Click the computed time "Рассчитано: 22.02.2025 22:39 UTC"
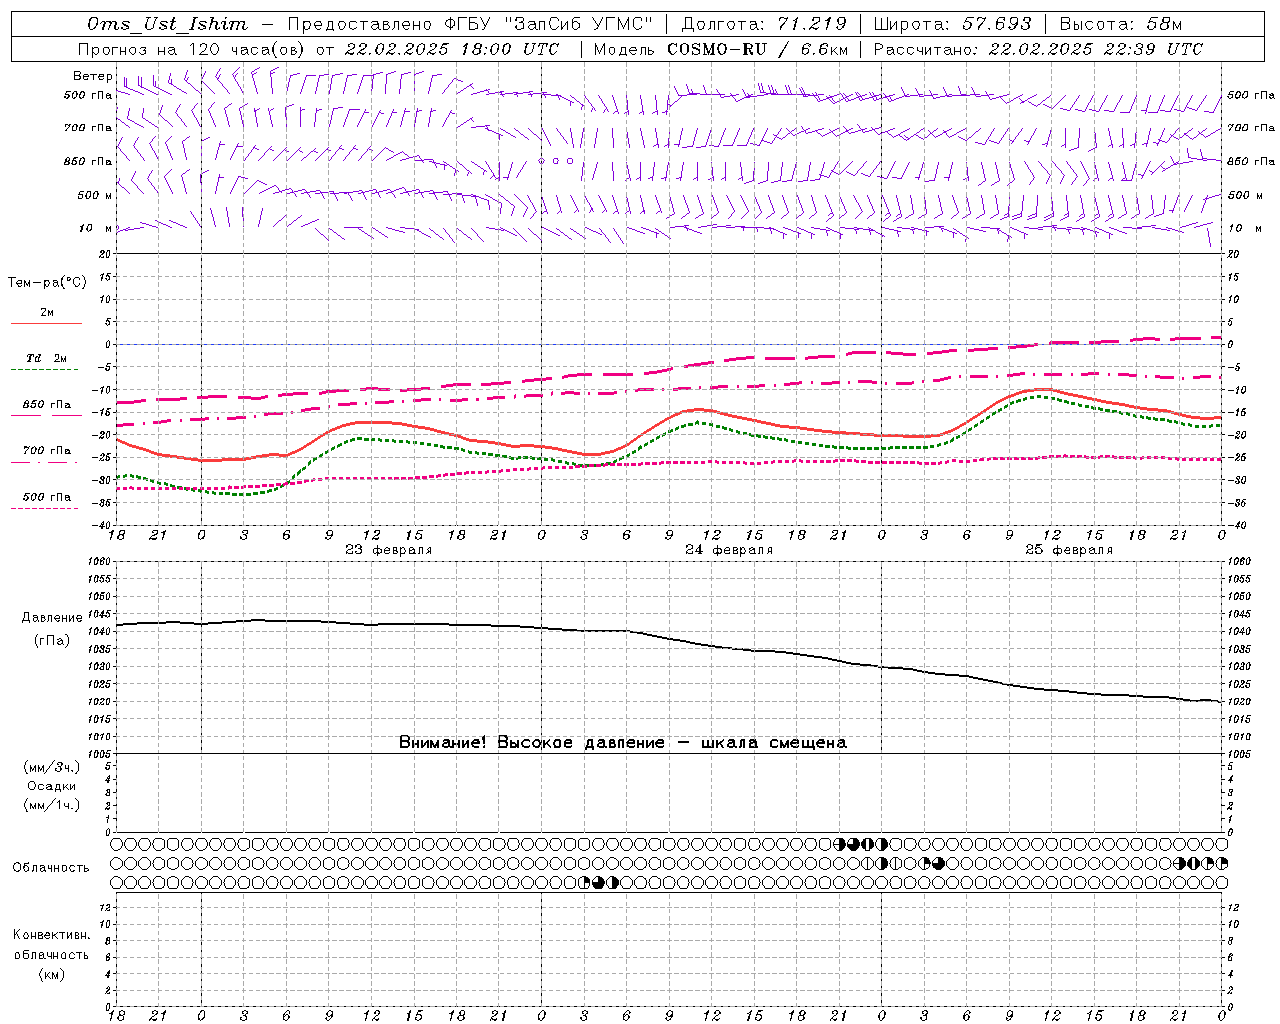This screenshot has height=1024, width=1280. coord(1038,49)
